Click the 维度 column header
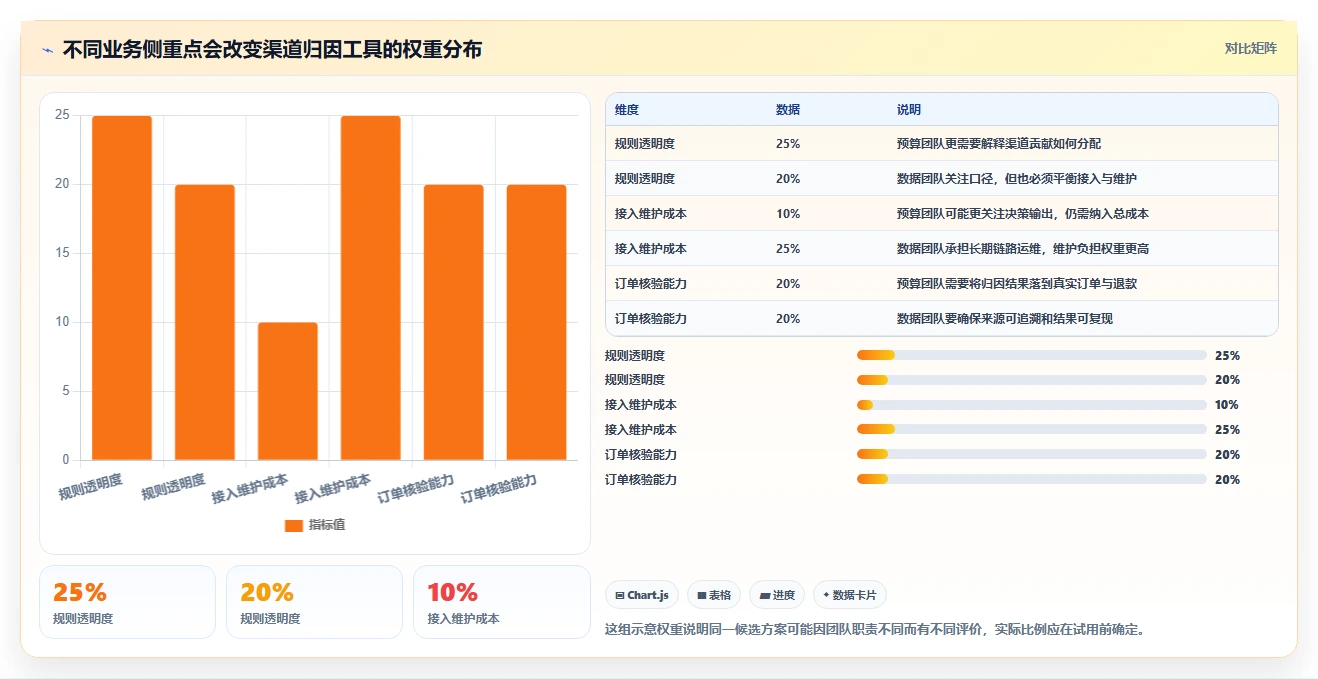1318x679 pixels. [627, 110]
